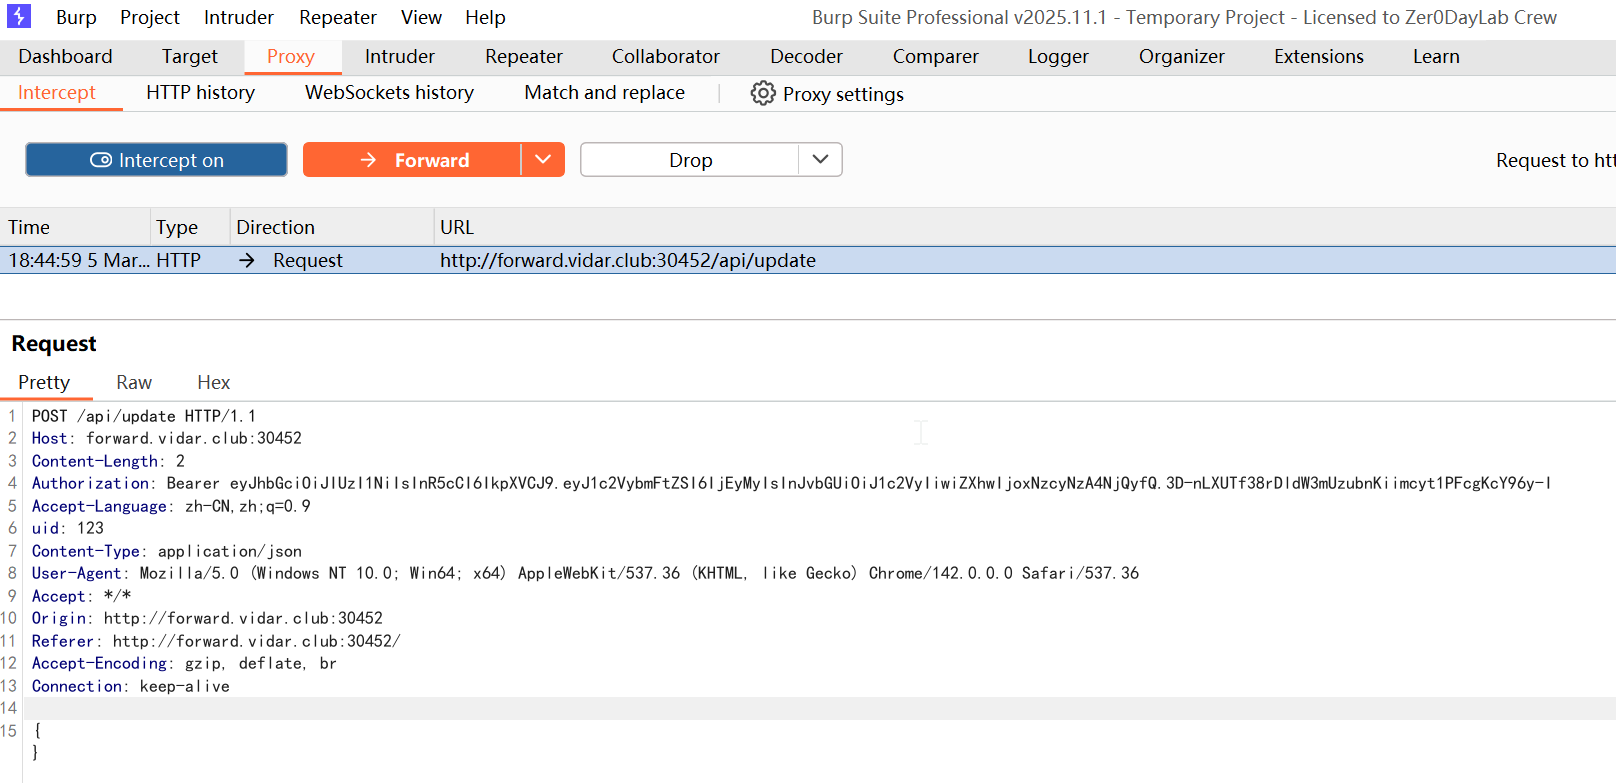Open the Match and replace tab

pyautogui.click(x=604, y=93)
